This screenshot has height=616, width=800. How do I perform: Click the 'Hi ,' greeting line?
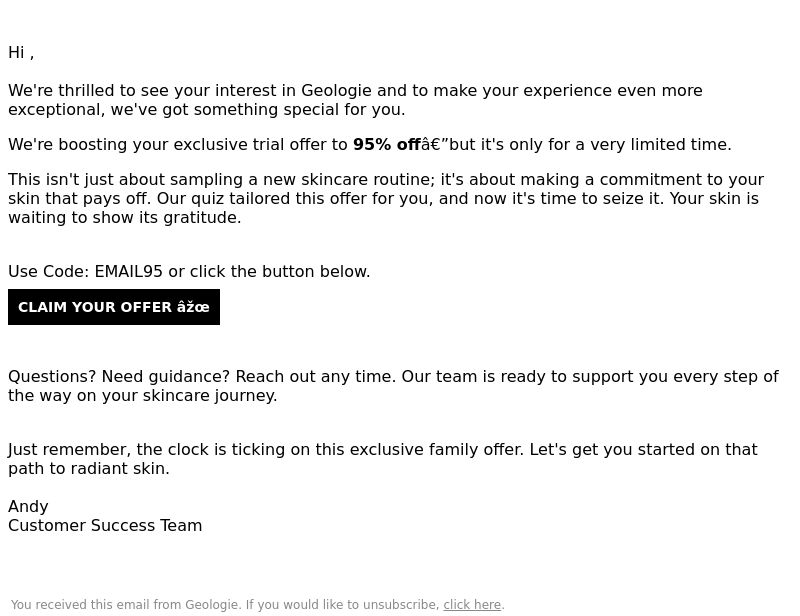pyautogui.click(x=21, y=53)
